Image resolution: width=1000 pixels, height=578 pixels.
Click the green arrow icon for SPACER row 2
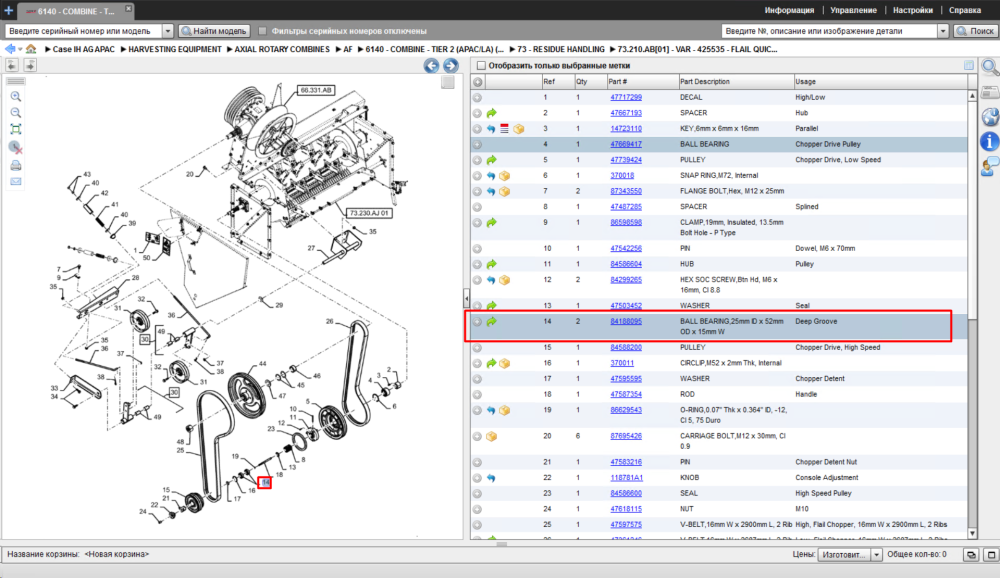[x=492, y=113]
